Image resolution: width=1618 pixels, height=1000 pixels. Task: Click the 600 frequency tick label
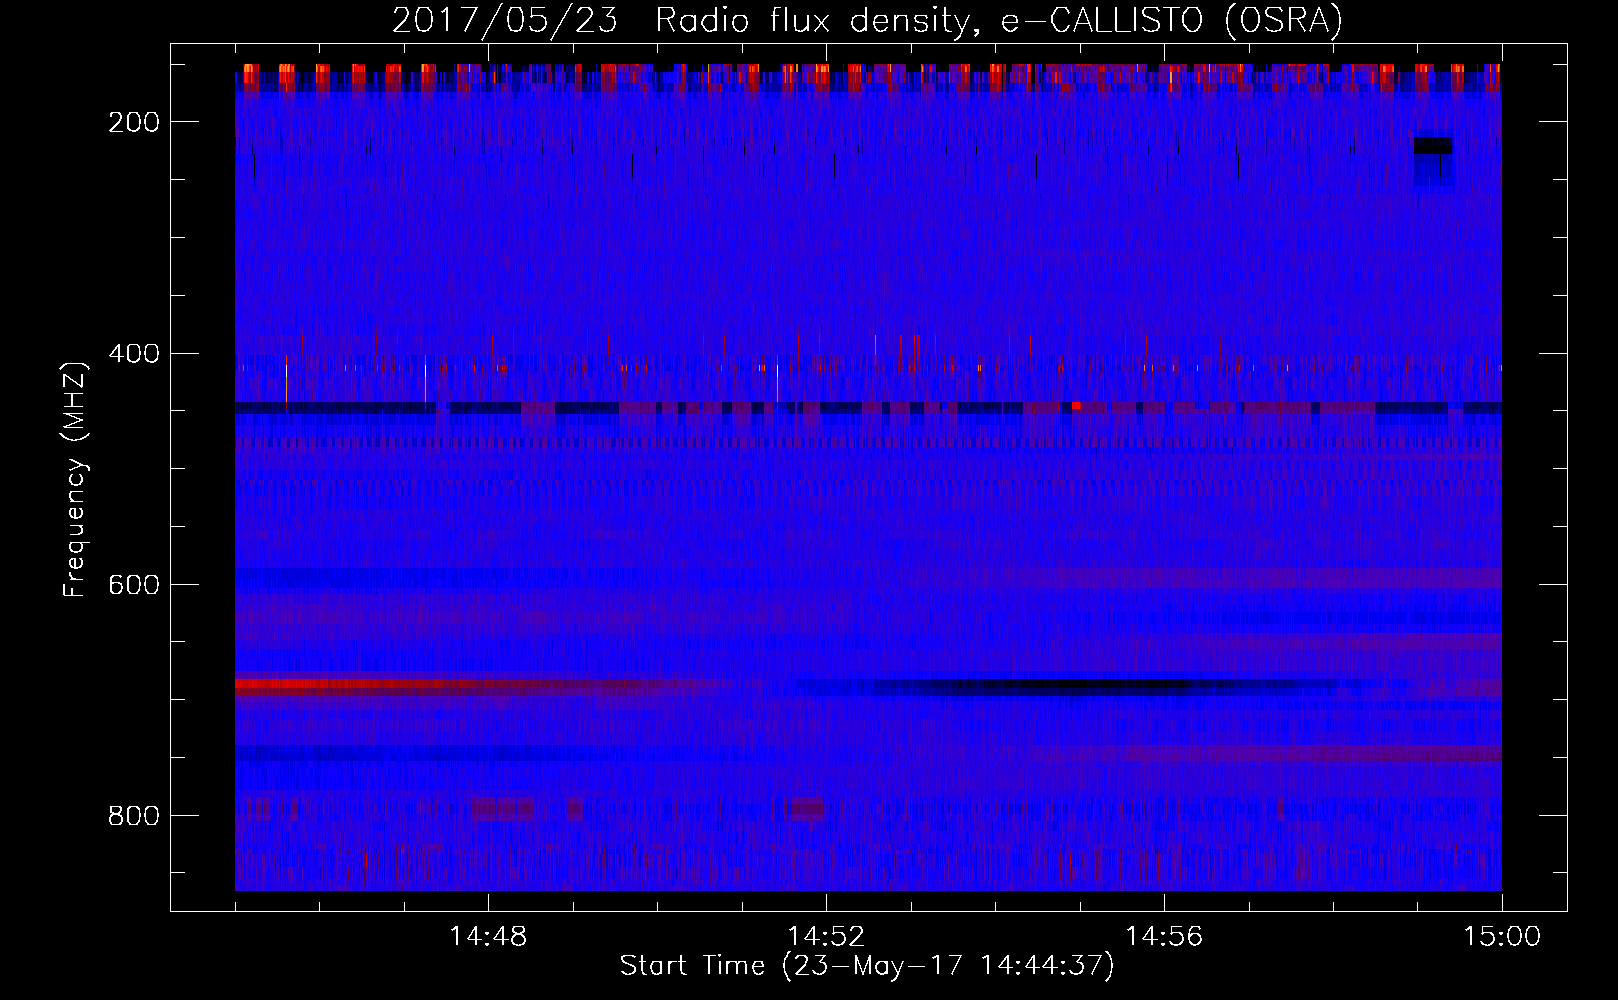click(x=132, y=585)
